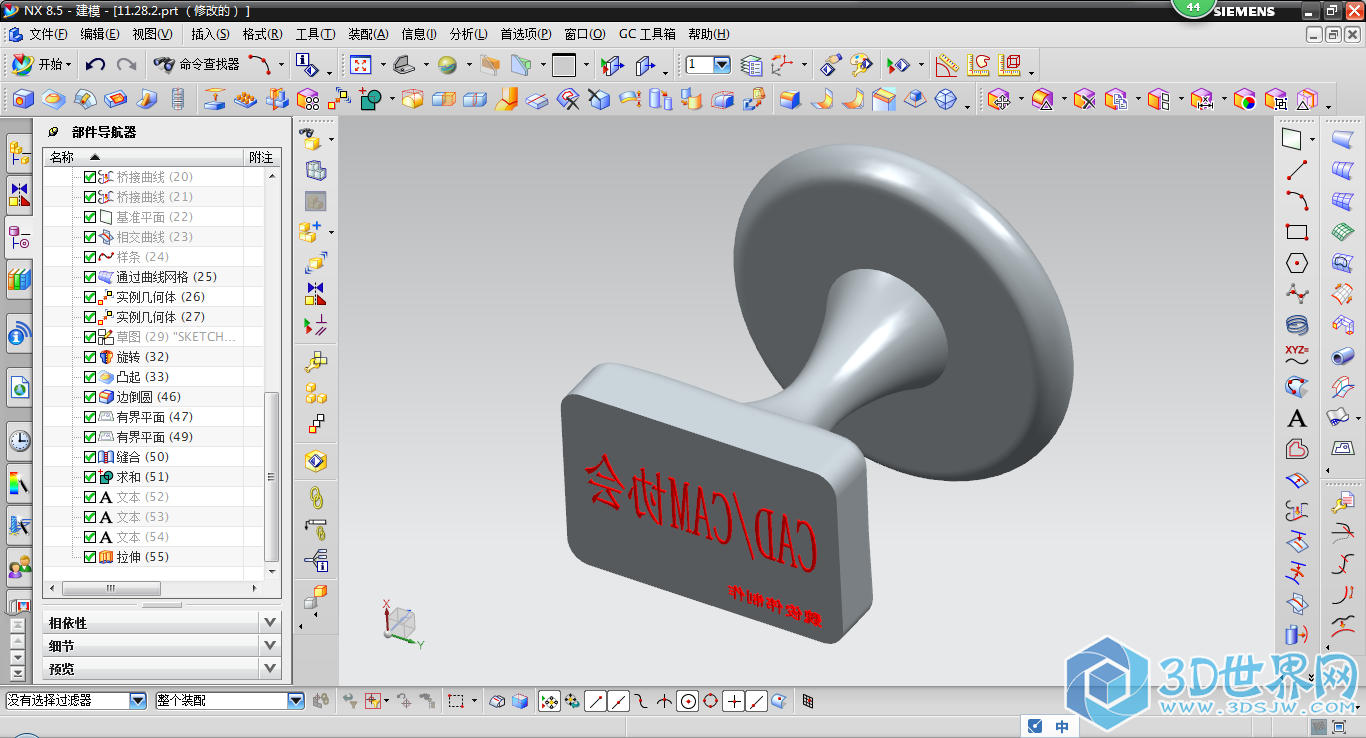Viewport: 1366px width, 738px height.
Task: Uncheck the 实例几何体 (26) checkbox
Action: pyautogui.click(x=90, y=297)
